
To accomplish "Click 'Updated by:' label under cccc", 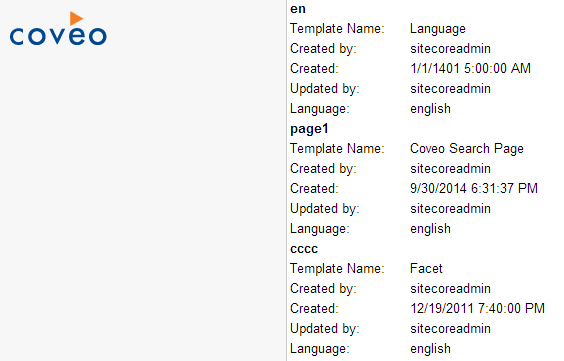I will click(x=325, y=329).
